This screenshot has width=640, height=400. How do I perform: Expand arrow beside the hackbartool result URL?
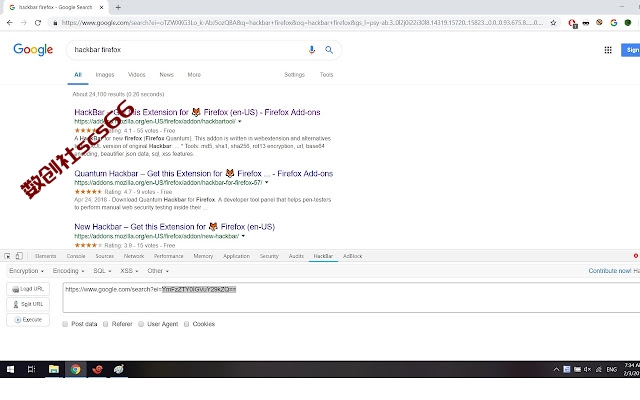tap(240, 122)
